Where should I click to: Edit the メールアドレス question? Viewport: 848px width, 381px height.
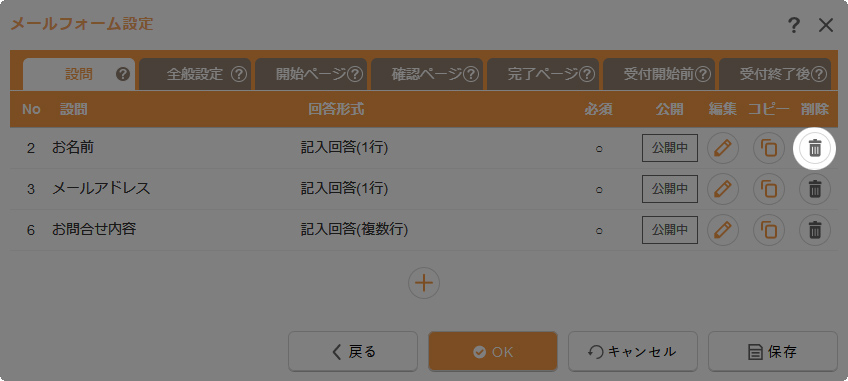pyautogui.click(x=723, y=189)
